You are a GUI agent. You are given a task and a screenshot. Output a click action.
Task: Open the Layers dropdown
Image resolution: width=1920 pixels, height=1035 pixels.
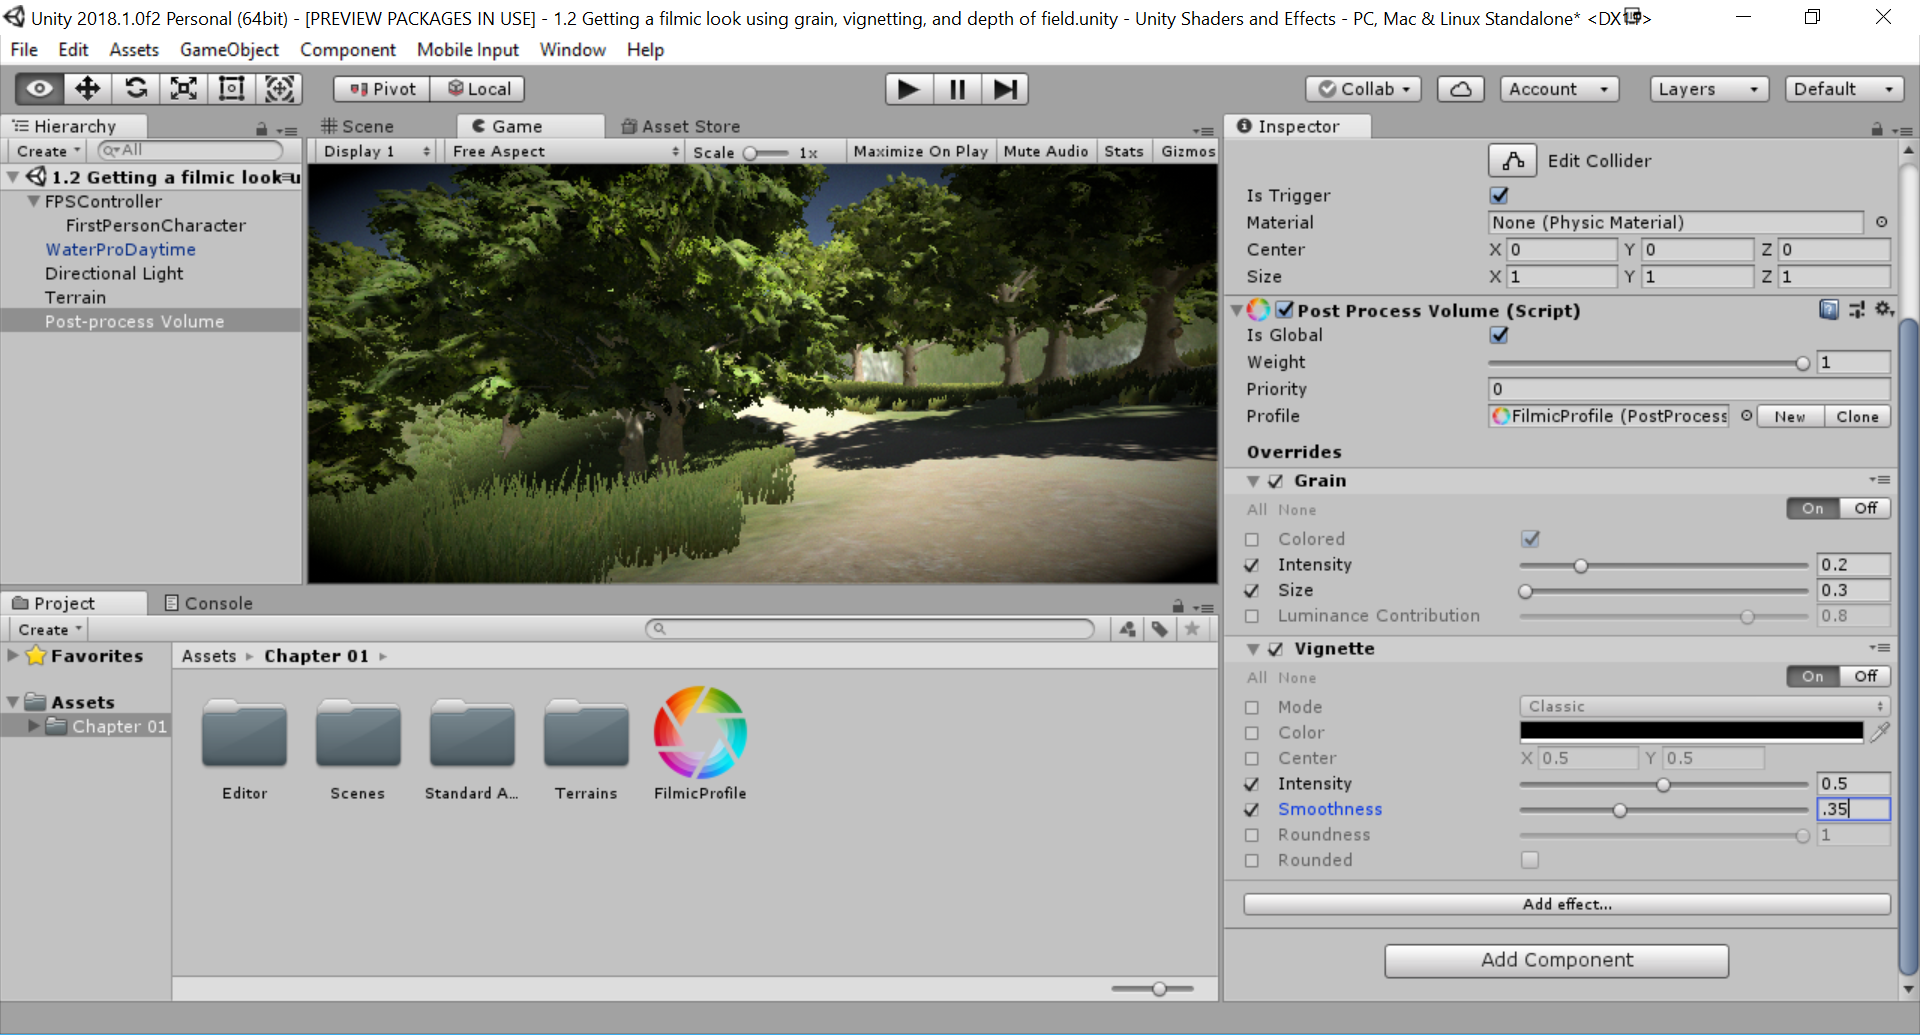point(1708,89)
